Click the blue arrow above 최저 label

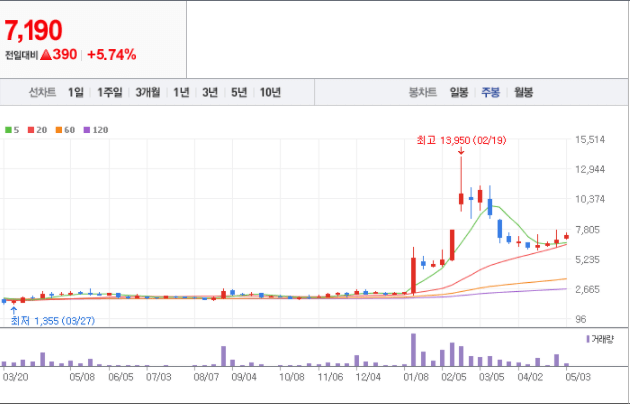(x=14, y=310)
